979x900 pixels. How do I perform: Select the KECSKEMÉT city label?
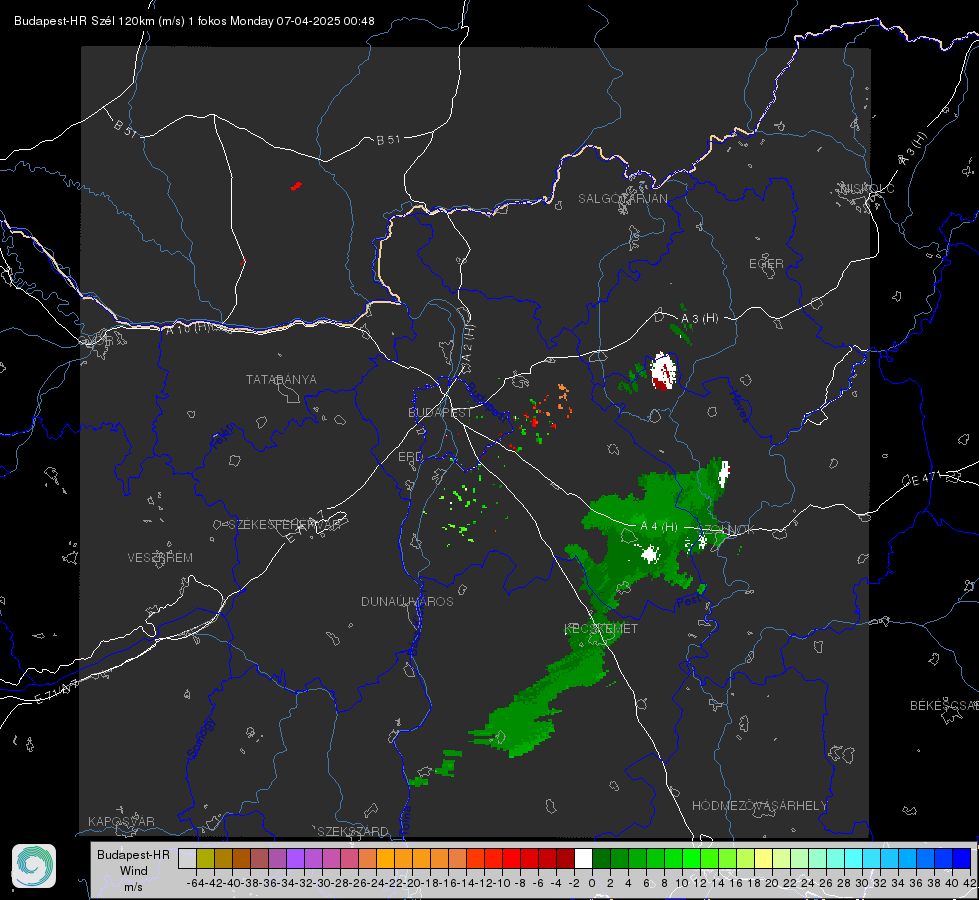click(x=601, y=628)
